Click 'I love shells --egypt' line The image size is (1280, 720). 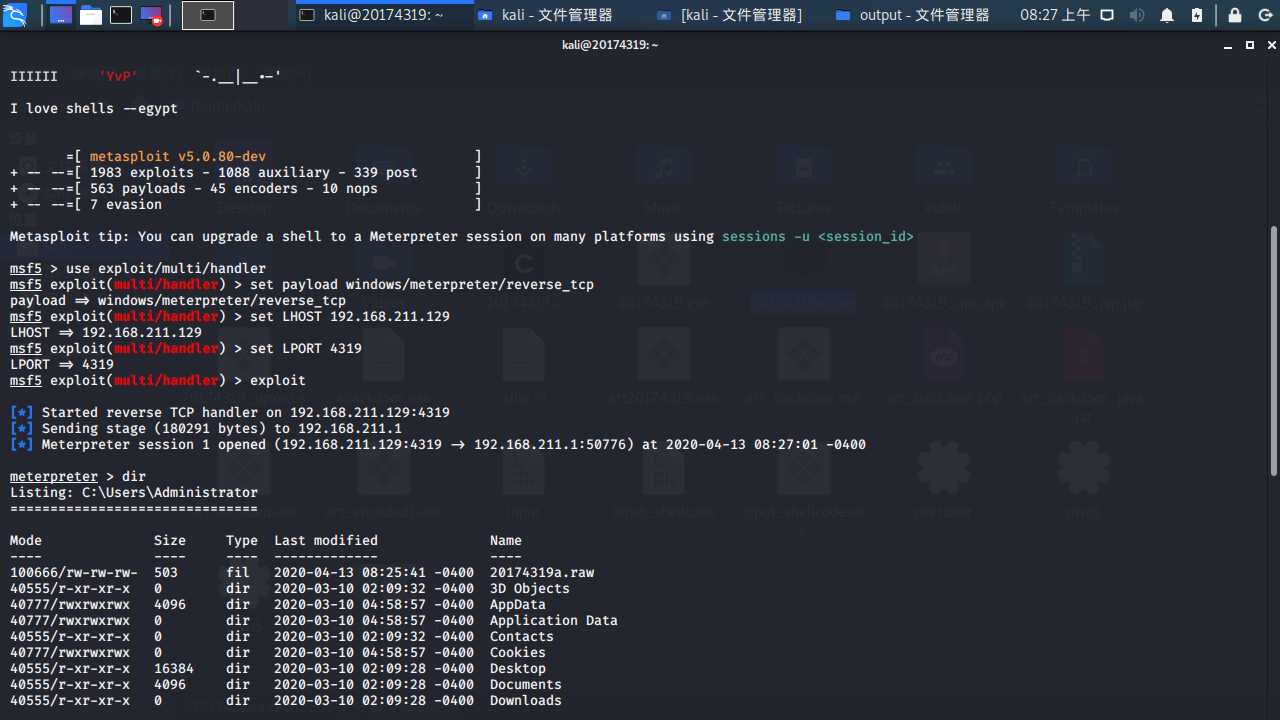(x=94, y=108)
